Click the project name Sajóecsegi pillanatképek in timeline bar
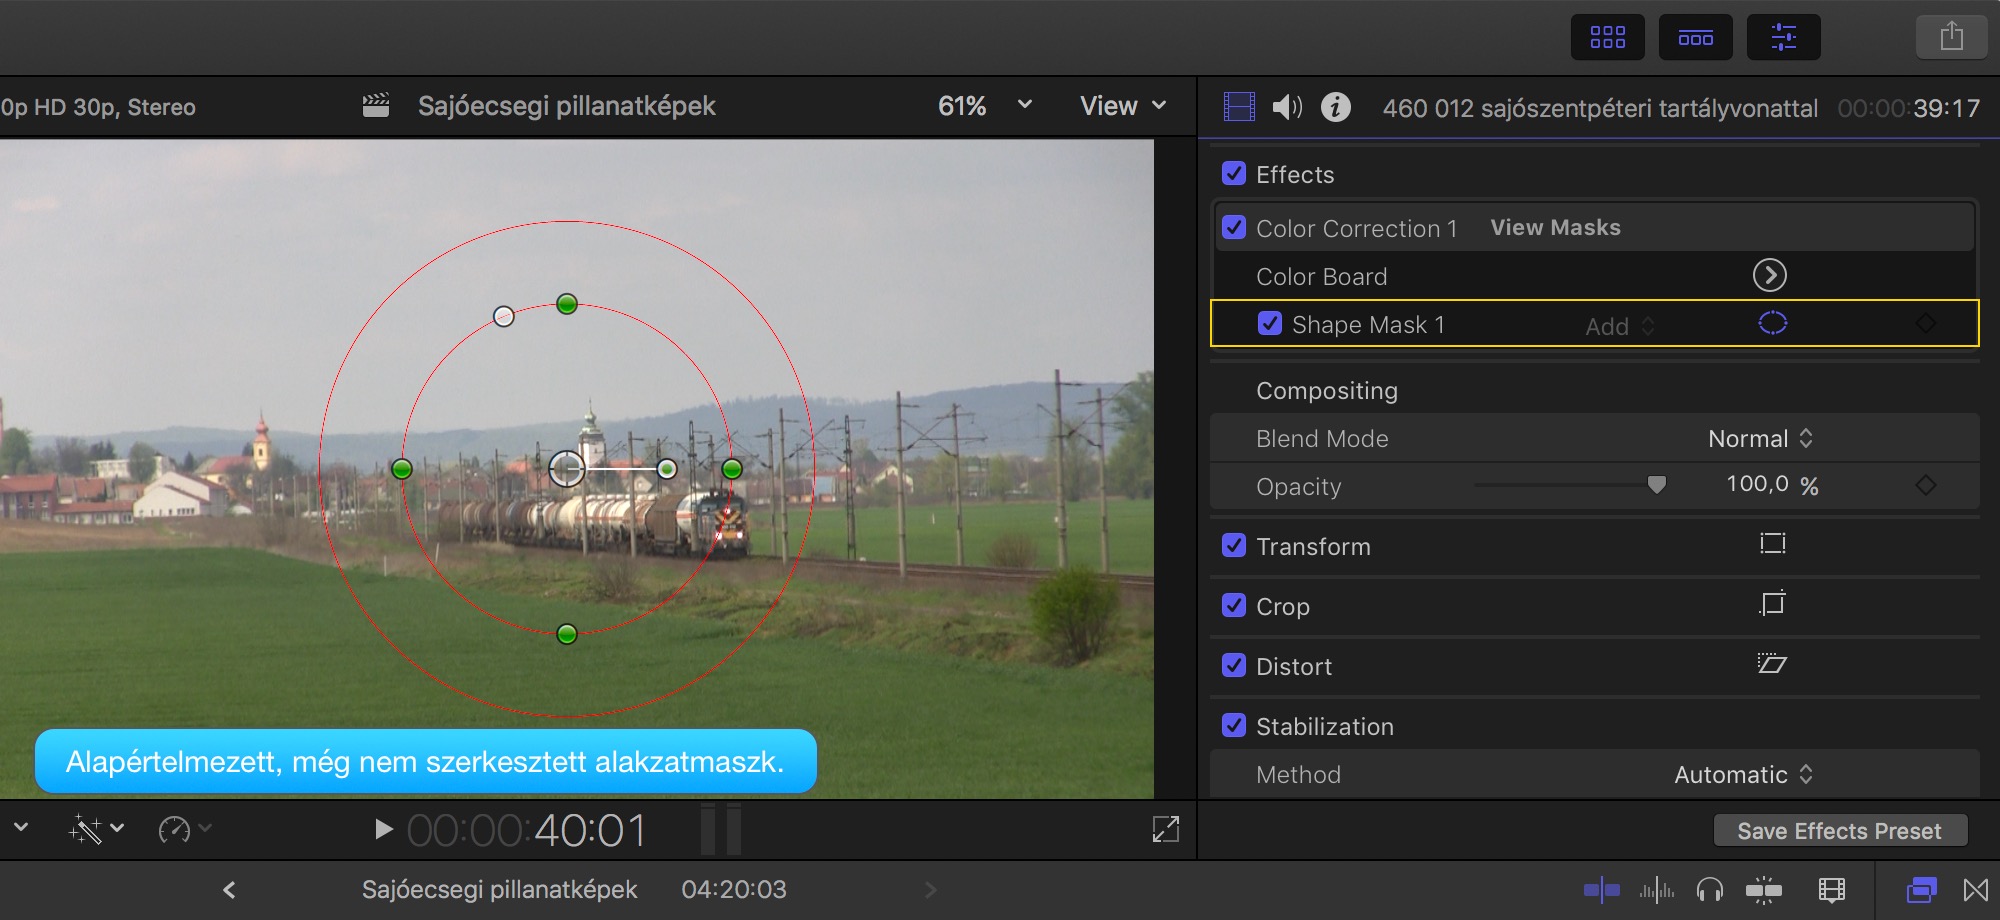Viewport: 2000px width, 920px height. tap(499, 889)
